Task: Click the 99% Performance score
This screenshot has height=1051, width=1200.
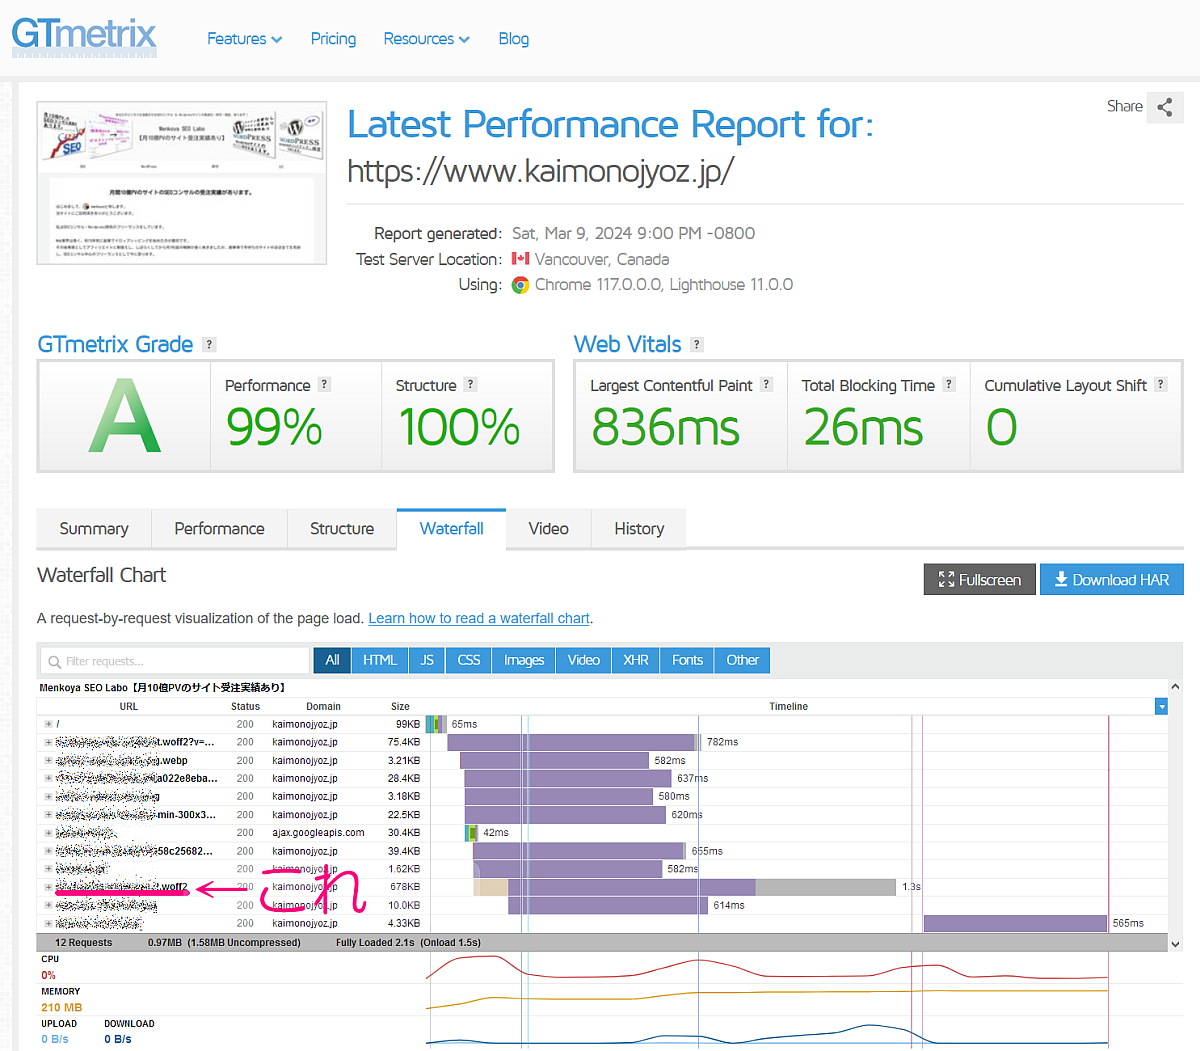Action: pos(274,428)
